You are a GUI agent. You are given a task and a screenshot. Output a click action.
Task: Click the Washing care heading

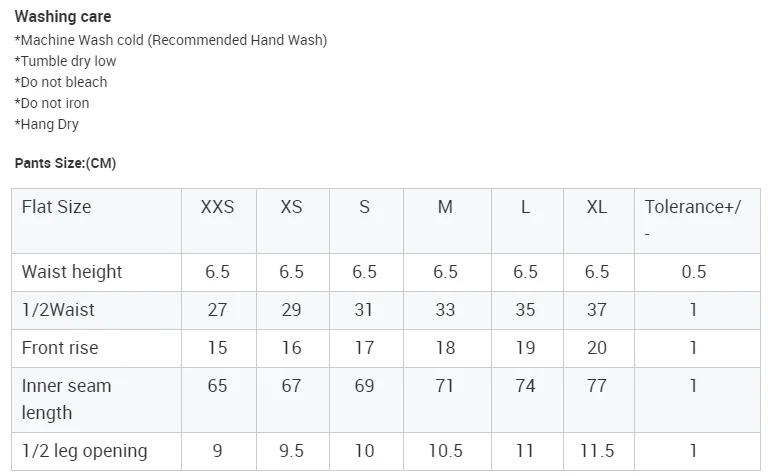coord(63,17)
